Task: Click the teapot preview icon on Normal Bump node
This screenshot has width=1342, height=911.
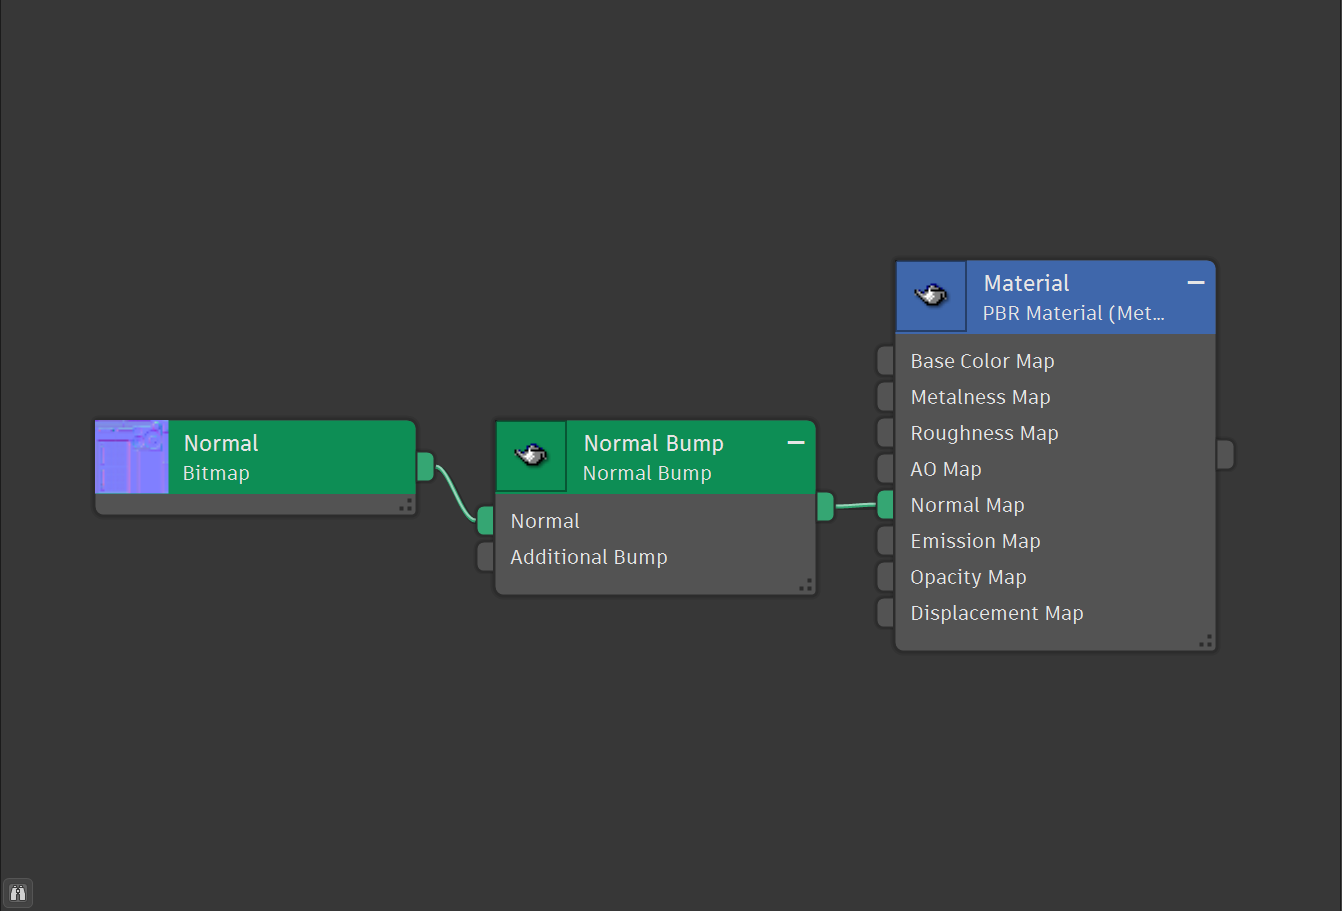Action: pos(531,456)
